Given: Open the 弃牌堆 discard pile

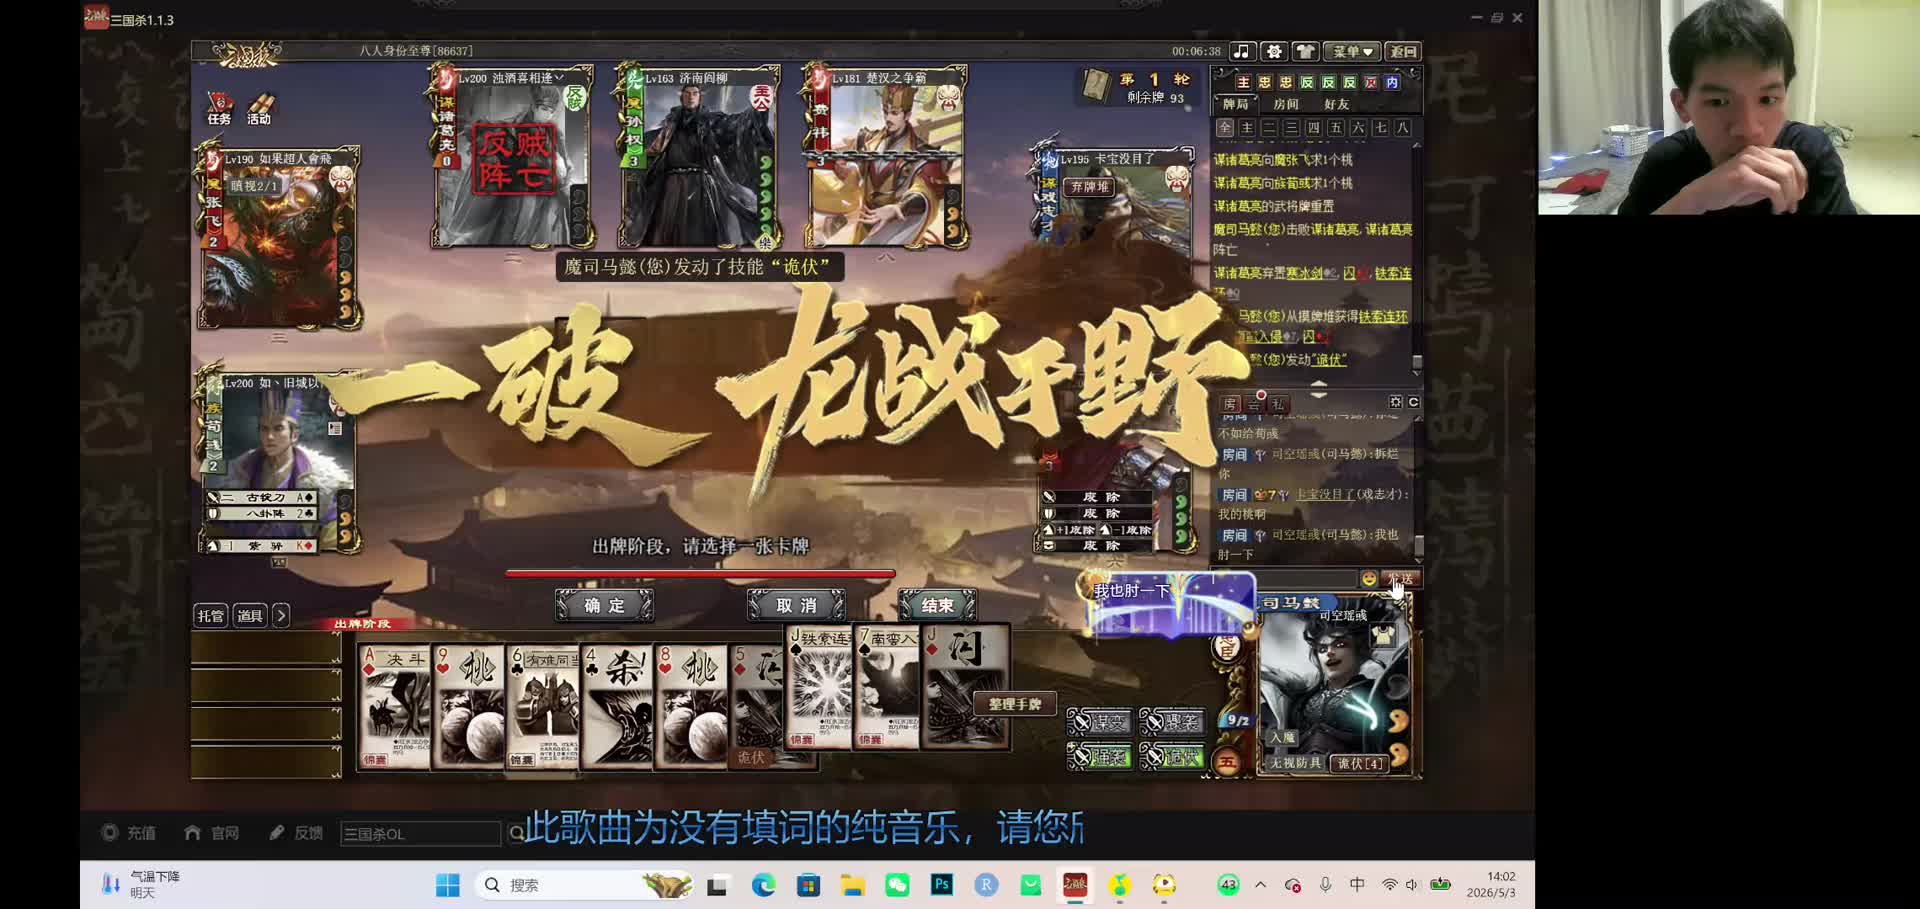Looking at the screenshot, I should [x=1090, y=187].
